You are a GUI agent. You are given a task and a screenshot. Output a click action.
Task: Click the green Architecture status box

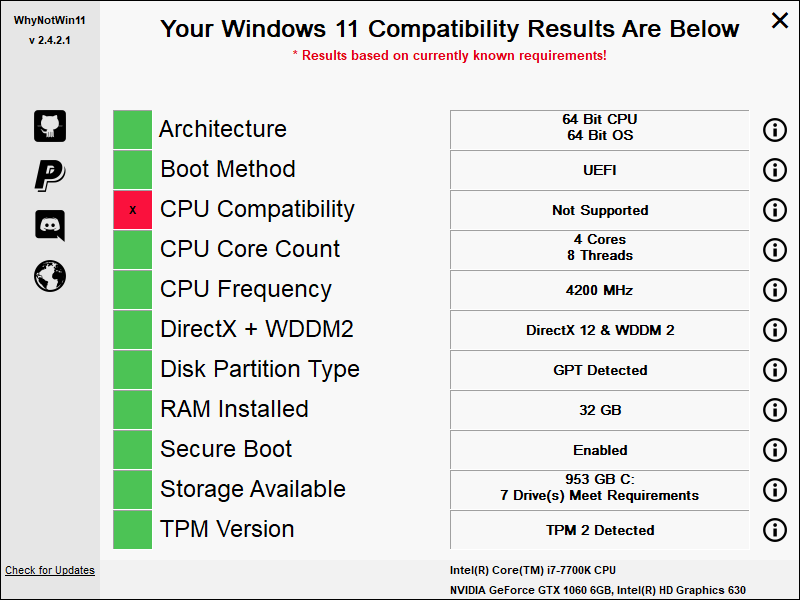133,130
